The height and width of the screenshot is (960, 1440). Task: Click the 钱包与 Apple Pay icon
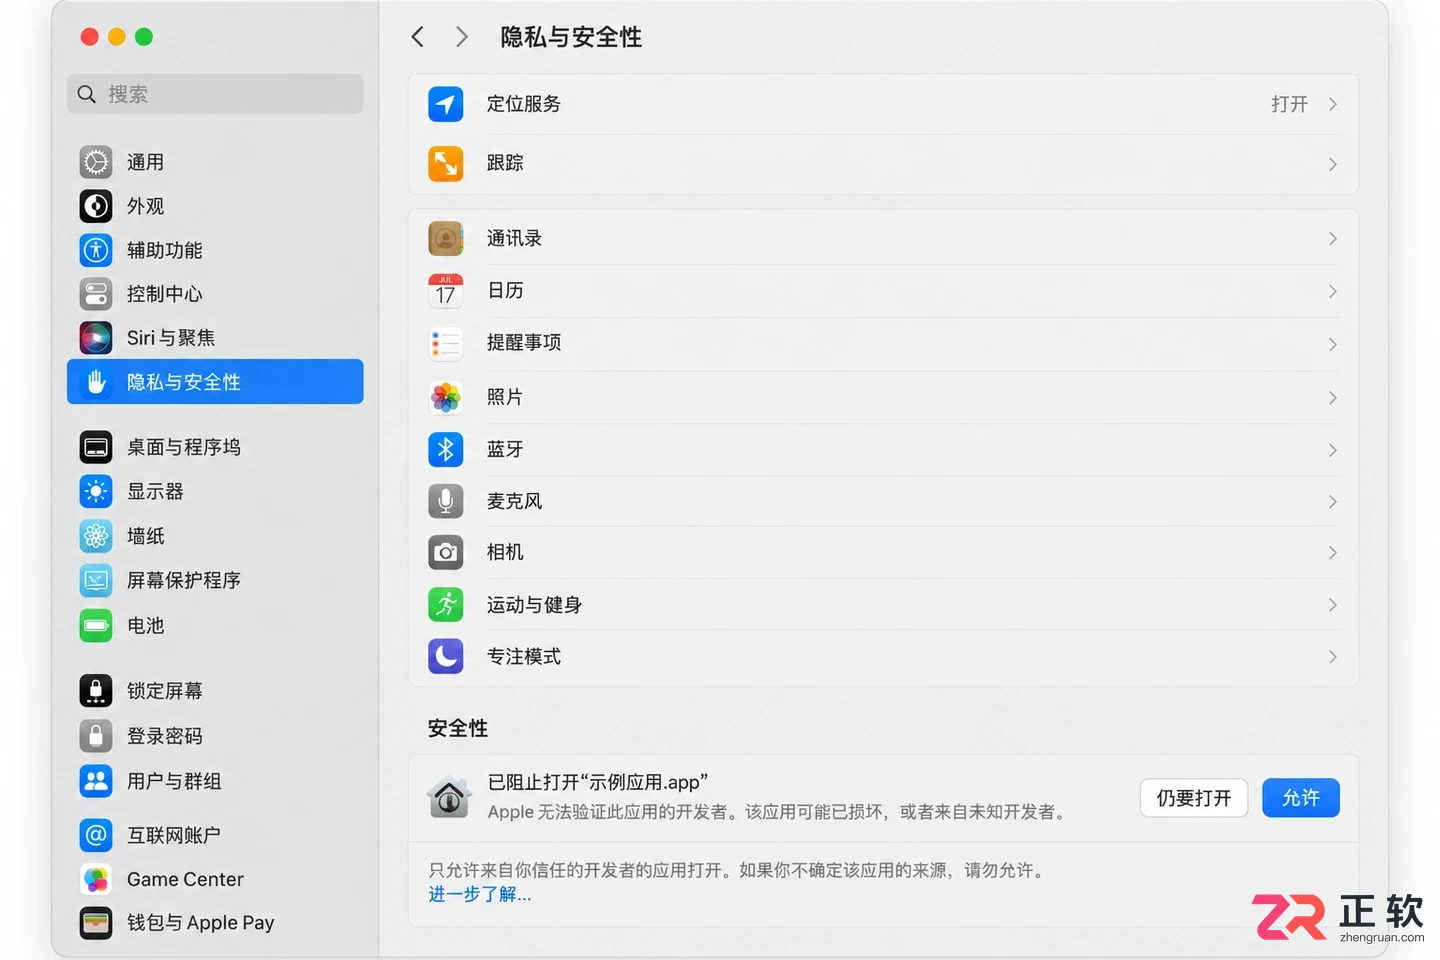tap(96, 923)
